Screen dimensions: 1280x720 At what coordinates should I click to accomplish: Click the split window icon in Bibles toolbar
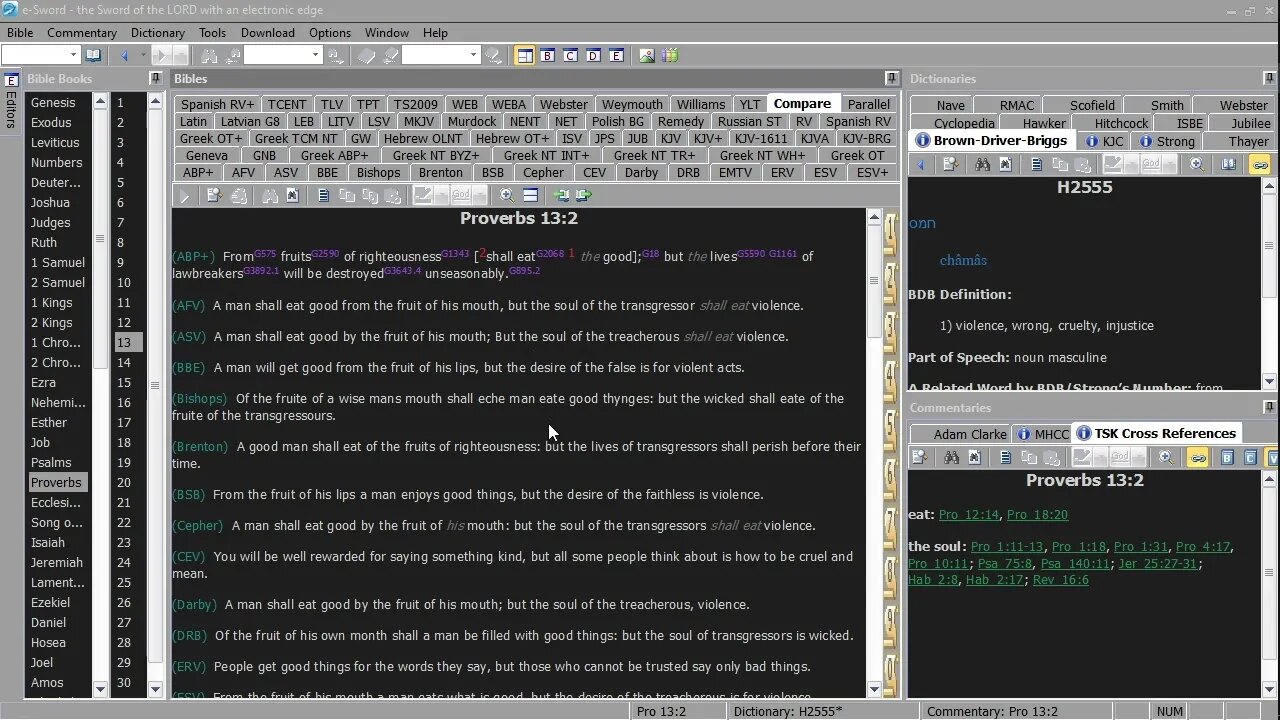tap(531, 196)
